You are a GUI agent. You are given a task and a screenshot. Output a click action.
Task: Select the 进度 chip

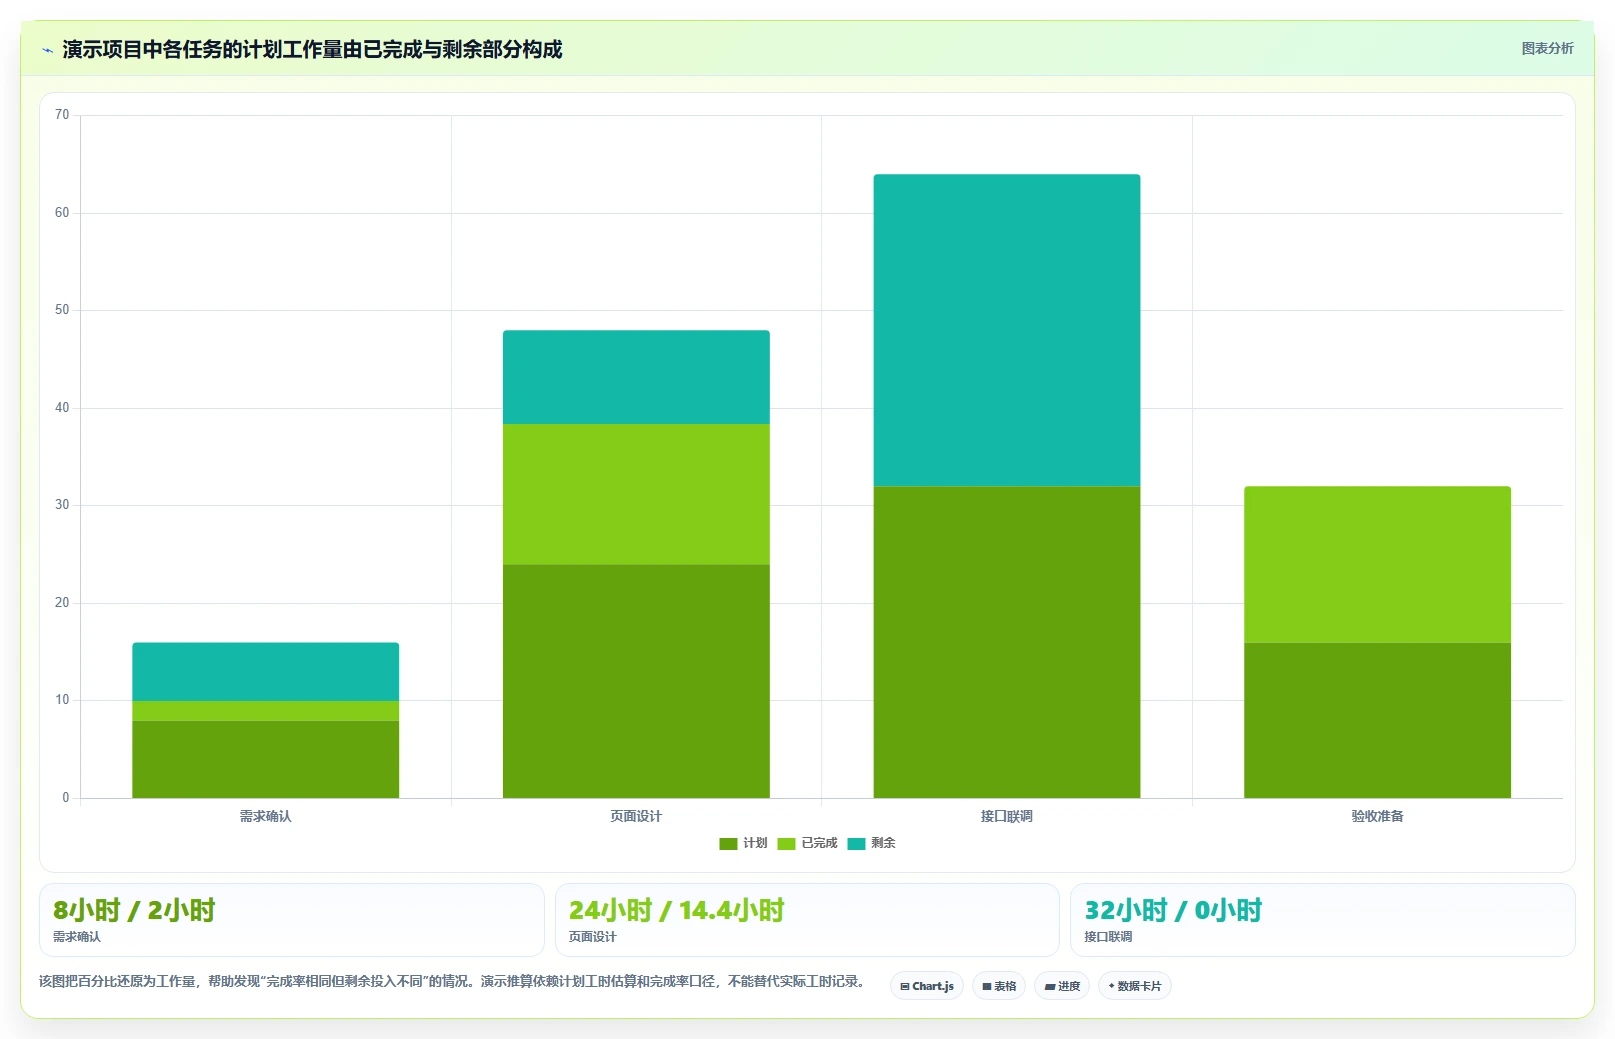[1062, 986]
